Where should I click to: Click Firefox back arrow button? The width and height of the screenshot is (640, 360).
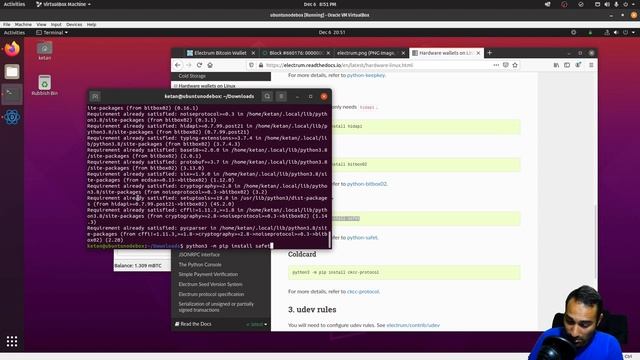pos(178,65)
